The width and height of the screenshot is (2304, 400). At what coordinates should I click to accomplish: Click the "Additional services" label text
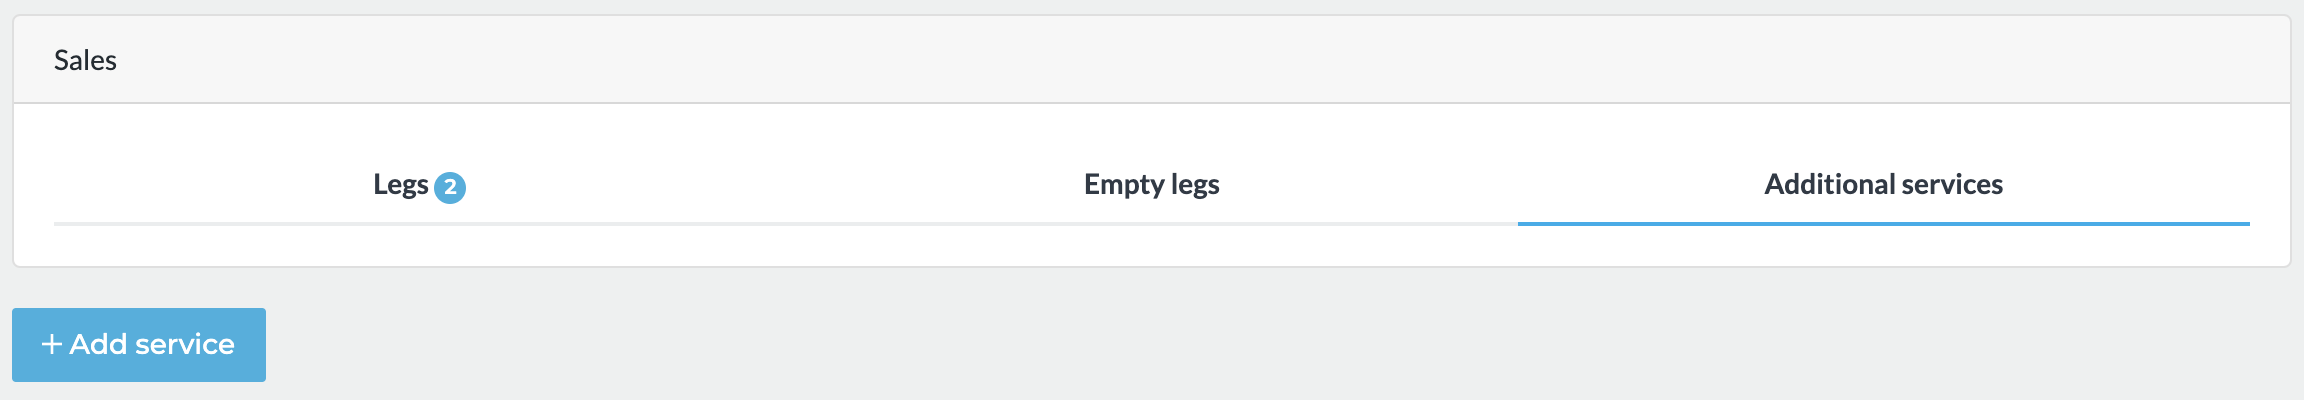pyautogui.click(x=1883, y=185)
